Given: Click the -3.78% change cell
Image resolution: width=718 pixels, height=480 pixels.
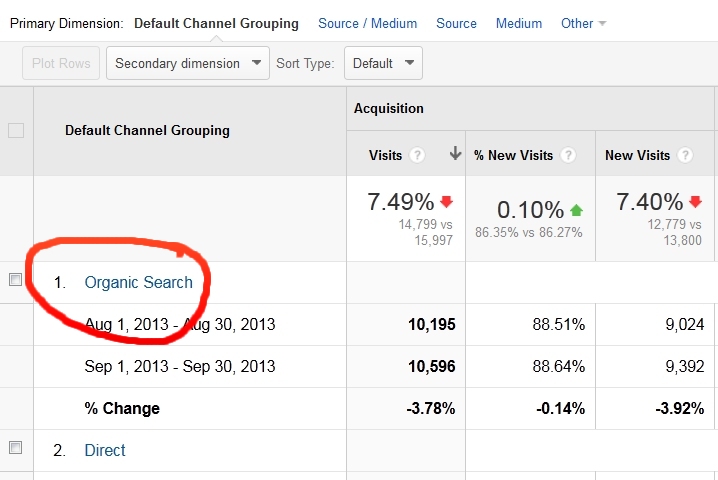Looking at the screenshot, I should pyautogui.click(x=431, y=409).
